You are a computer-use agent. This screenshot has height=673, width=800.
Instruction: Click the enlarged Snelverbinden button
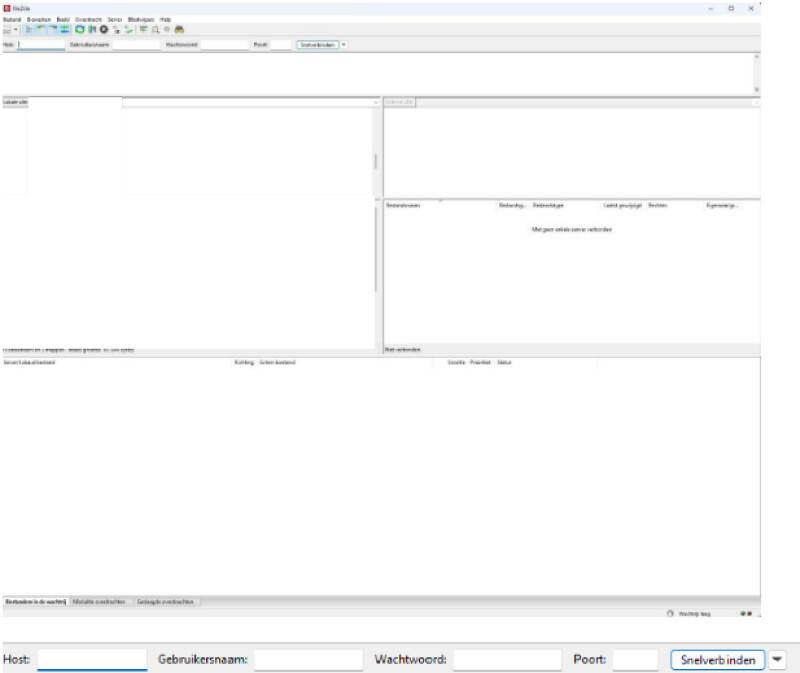coord(717,660)
